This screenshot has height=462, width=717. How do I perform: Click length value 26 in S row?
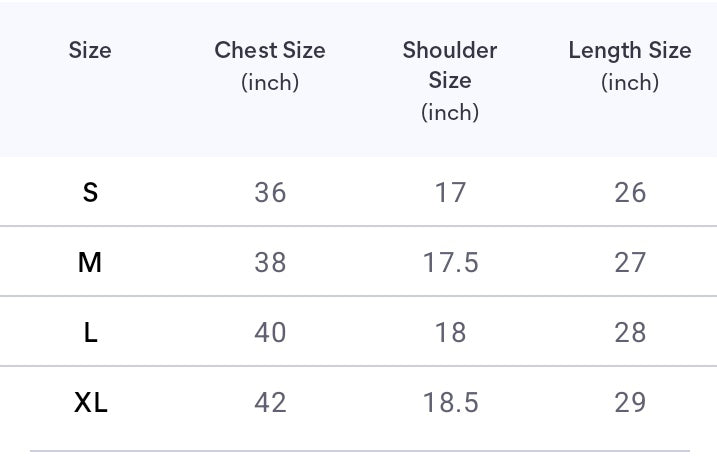pos(630,192)
